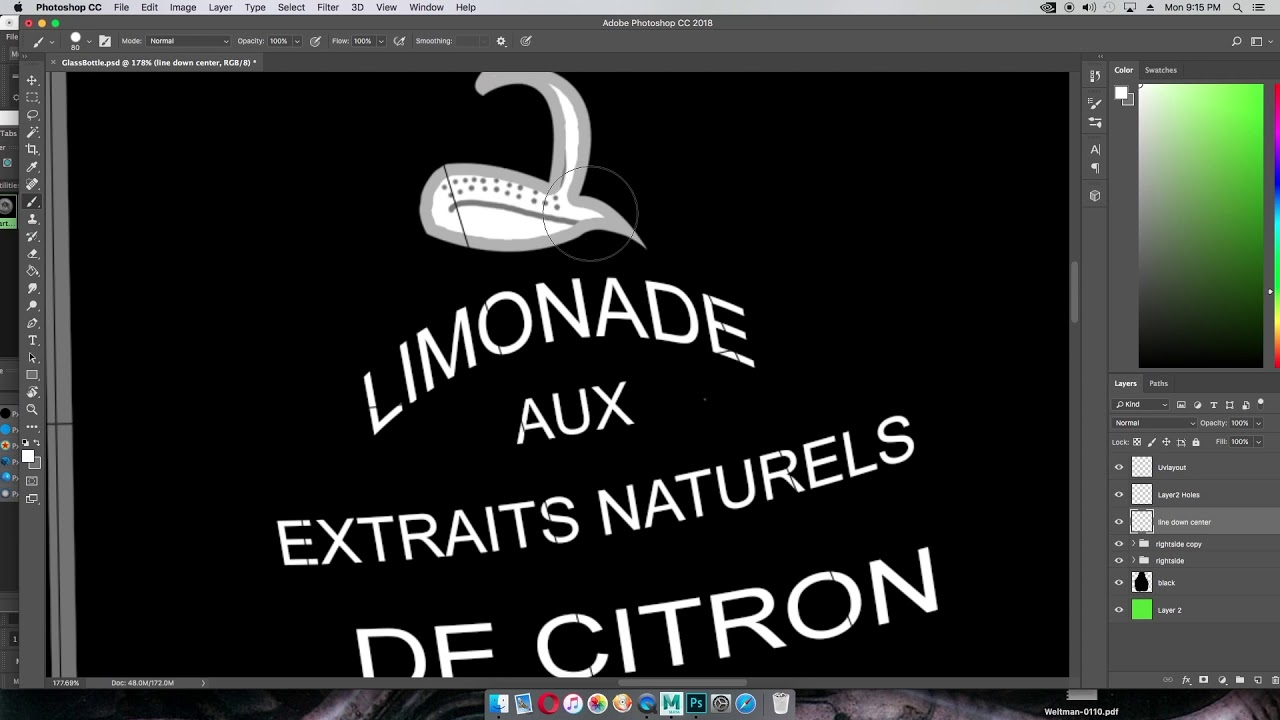
Task: Click the black layer thumbnail
Action: (1142, 582)
